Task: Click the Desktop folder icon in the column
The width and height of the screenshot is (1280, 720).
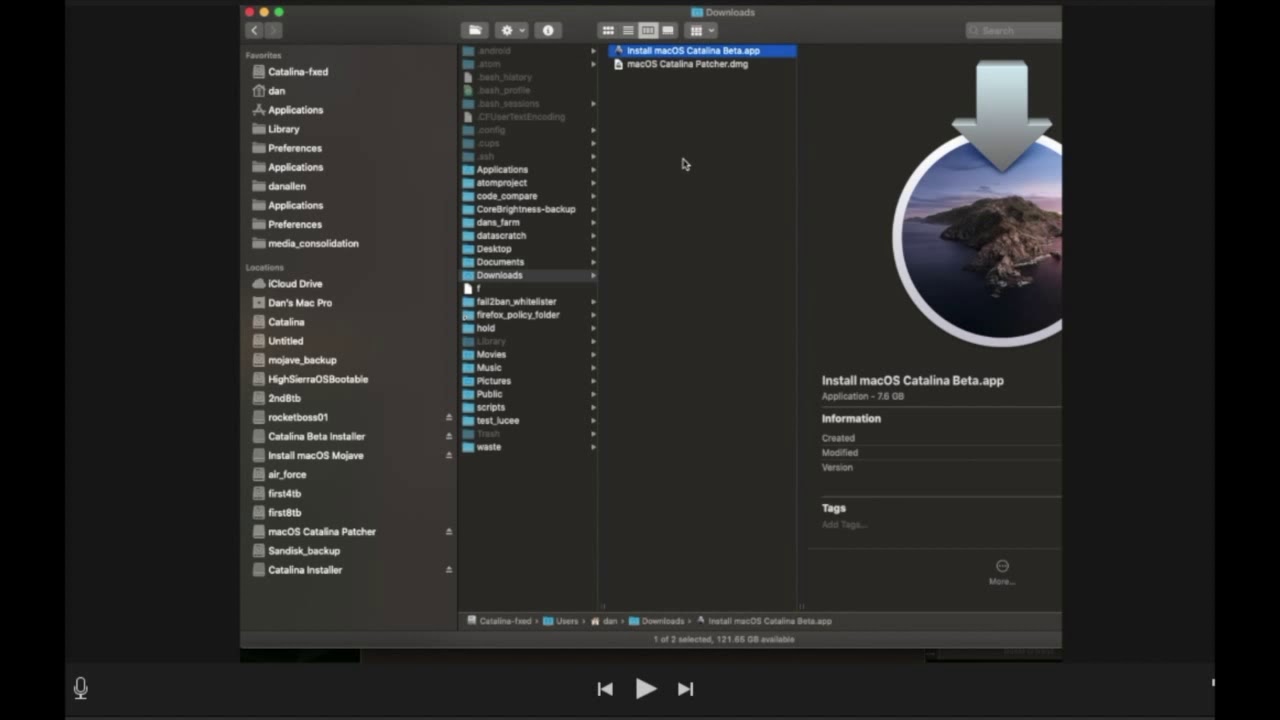Action: [x=468, y=249]
